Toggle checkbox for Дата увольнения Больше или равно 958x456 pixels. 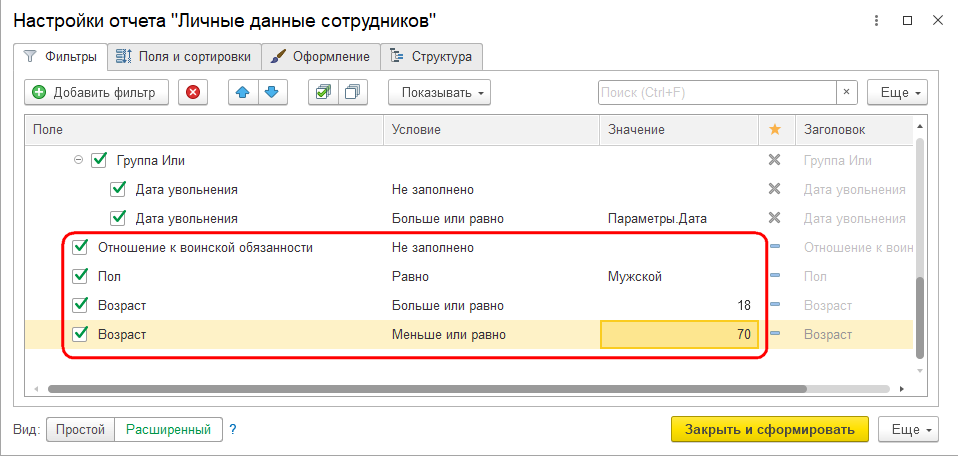pyautogui.click(x=118, y=218)
